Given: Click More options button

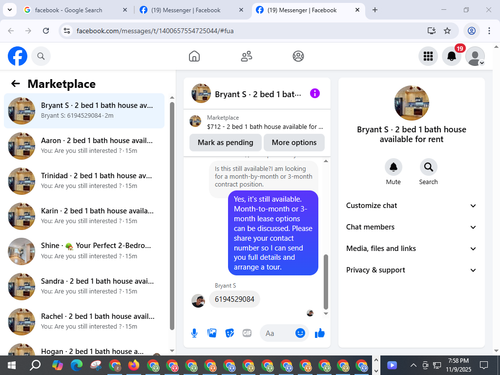Looking at the screenshot, I should point(294,143).
